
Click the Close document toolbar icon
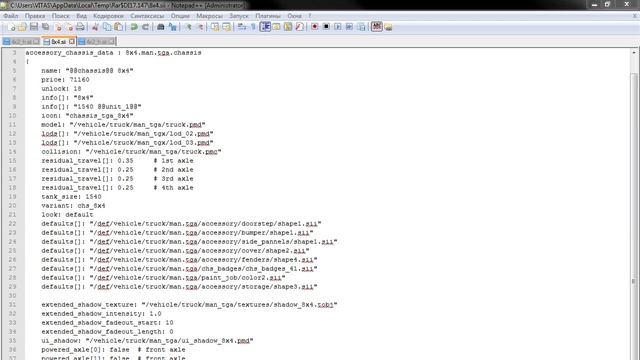58,27
